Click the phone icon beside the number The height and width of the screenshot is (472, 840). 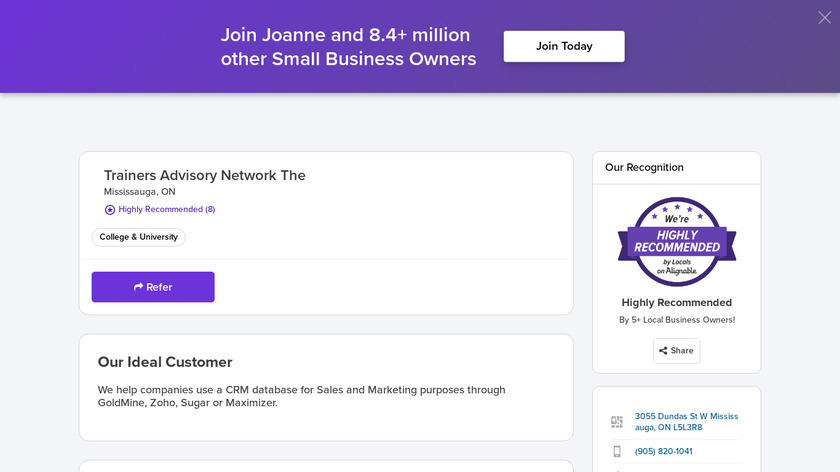click(x=617, y=452)
